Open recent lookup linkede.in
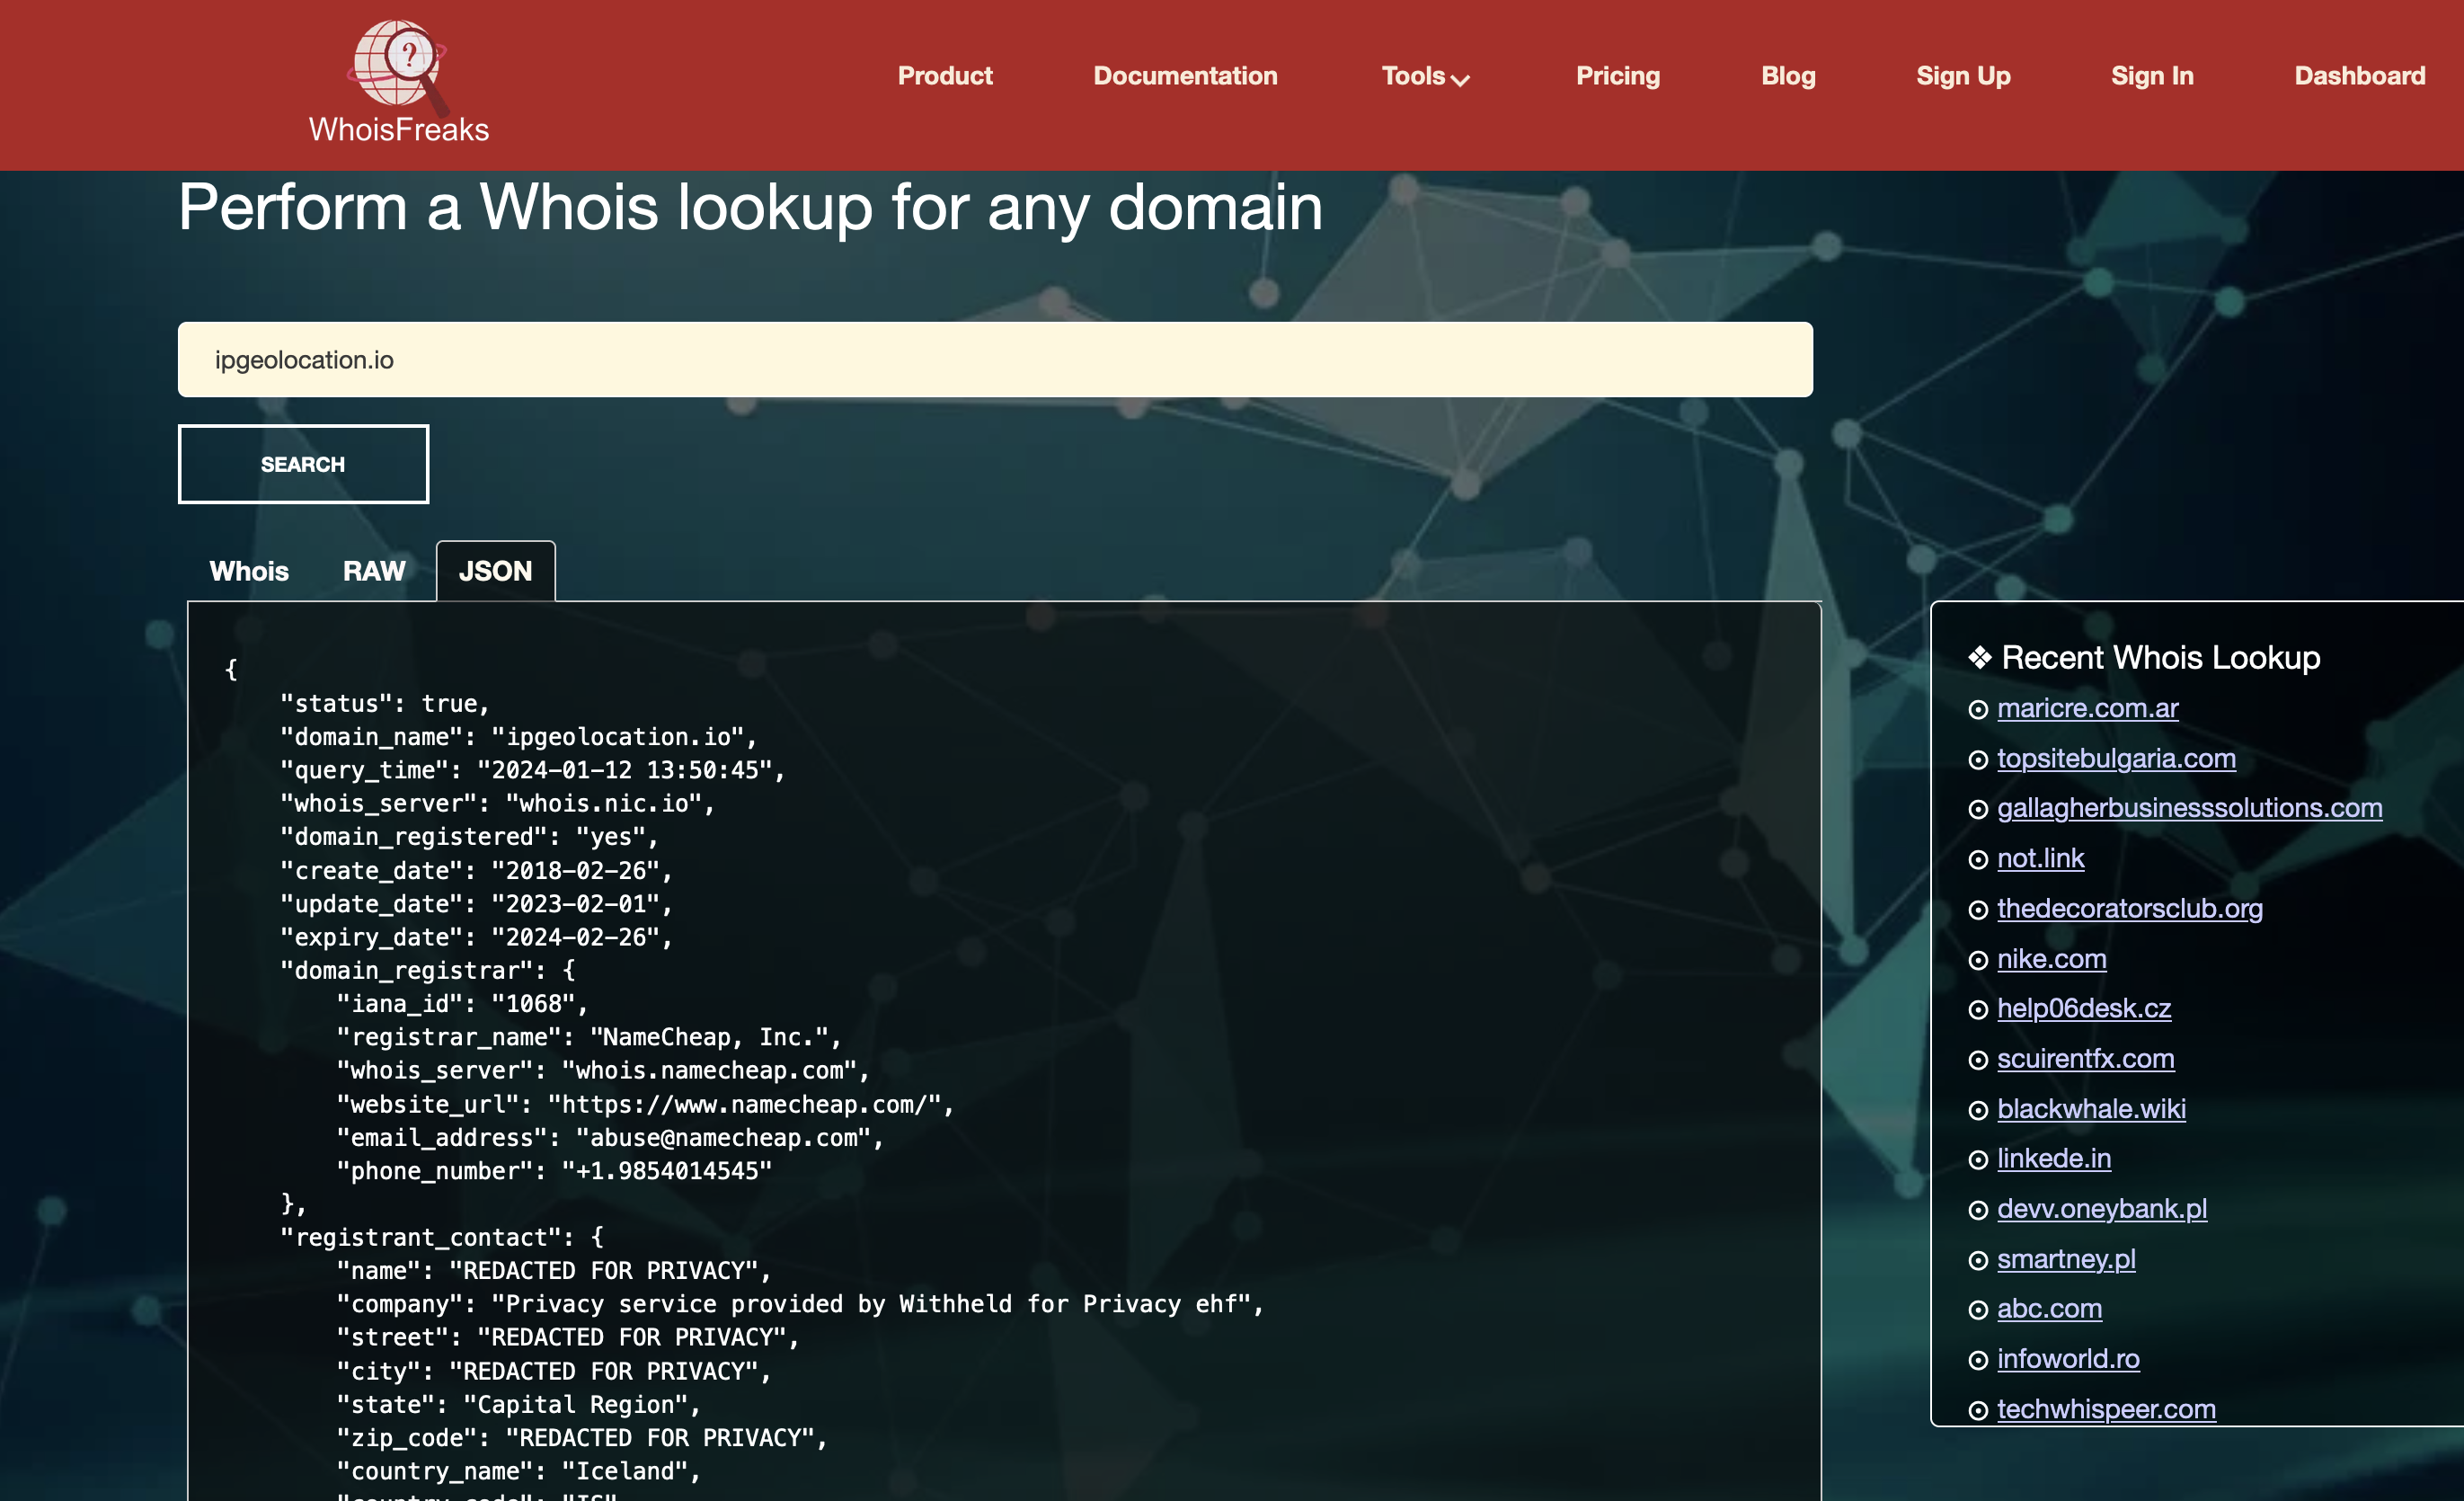Image resolution: width=2464 pixels, height=1501 pixels. point(2053,1158)
